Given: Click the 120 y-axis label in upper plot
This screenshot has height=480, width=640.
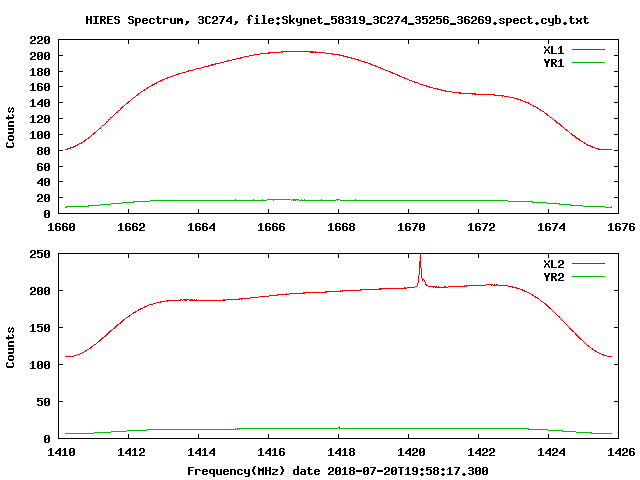Looking at the screenshot, I should tap(40, 119).
